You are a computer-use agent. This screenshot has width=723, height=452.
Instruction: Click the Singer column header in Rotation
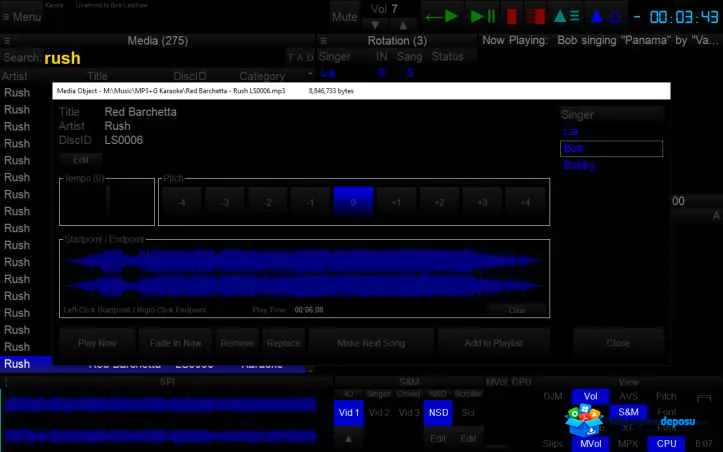[334, 57]
